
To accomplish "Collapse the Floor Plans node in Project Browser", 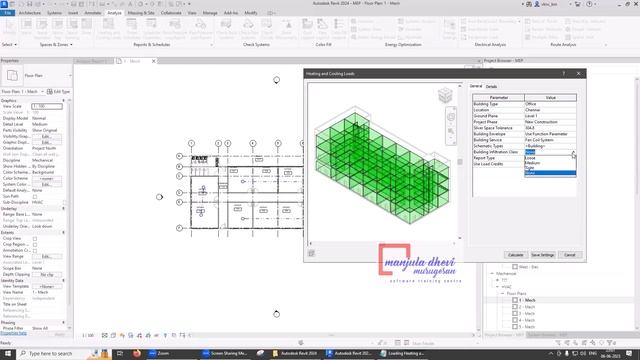I will tap(503, 293).
